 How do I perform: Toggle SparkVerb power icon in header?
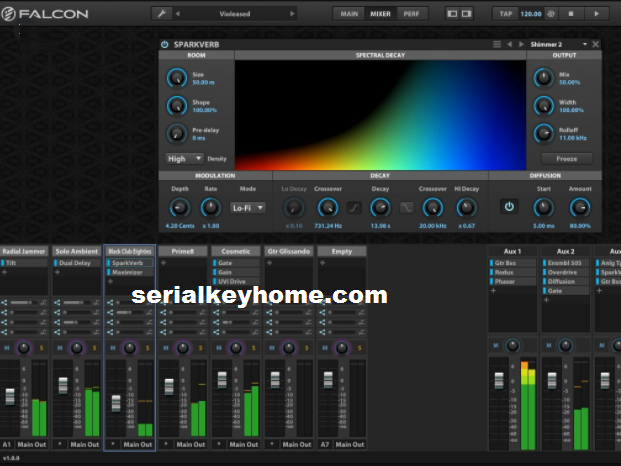pyautogui.click(x=165, y=44)
